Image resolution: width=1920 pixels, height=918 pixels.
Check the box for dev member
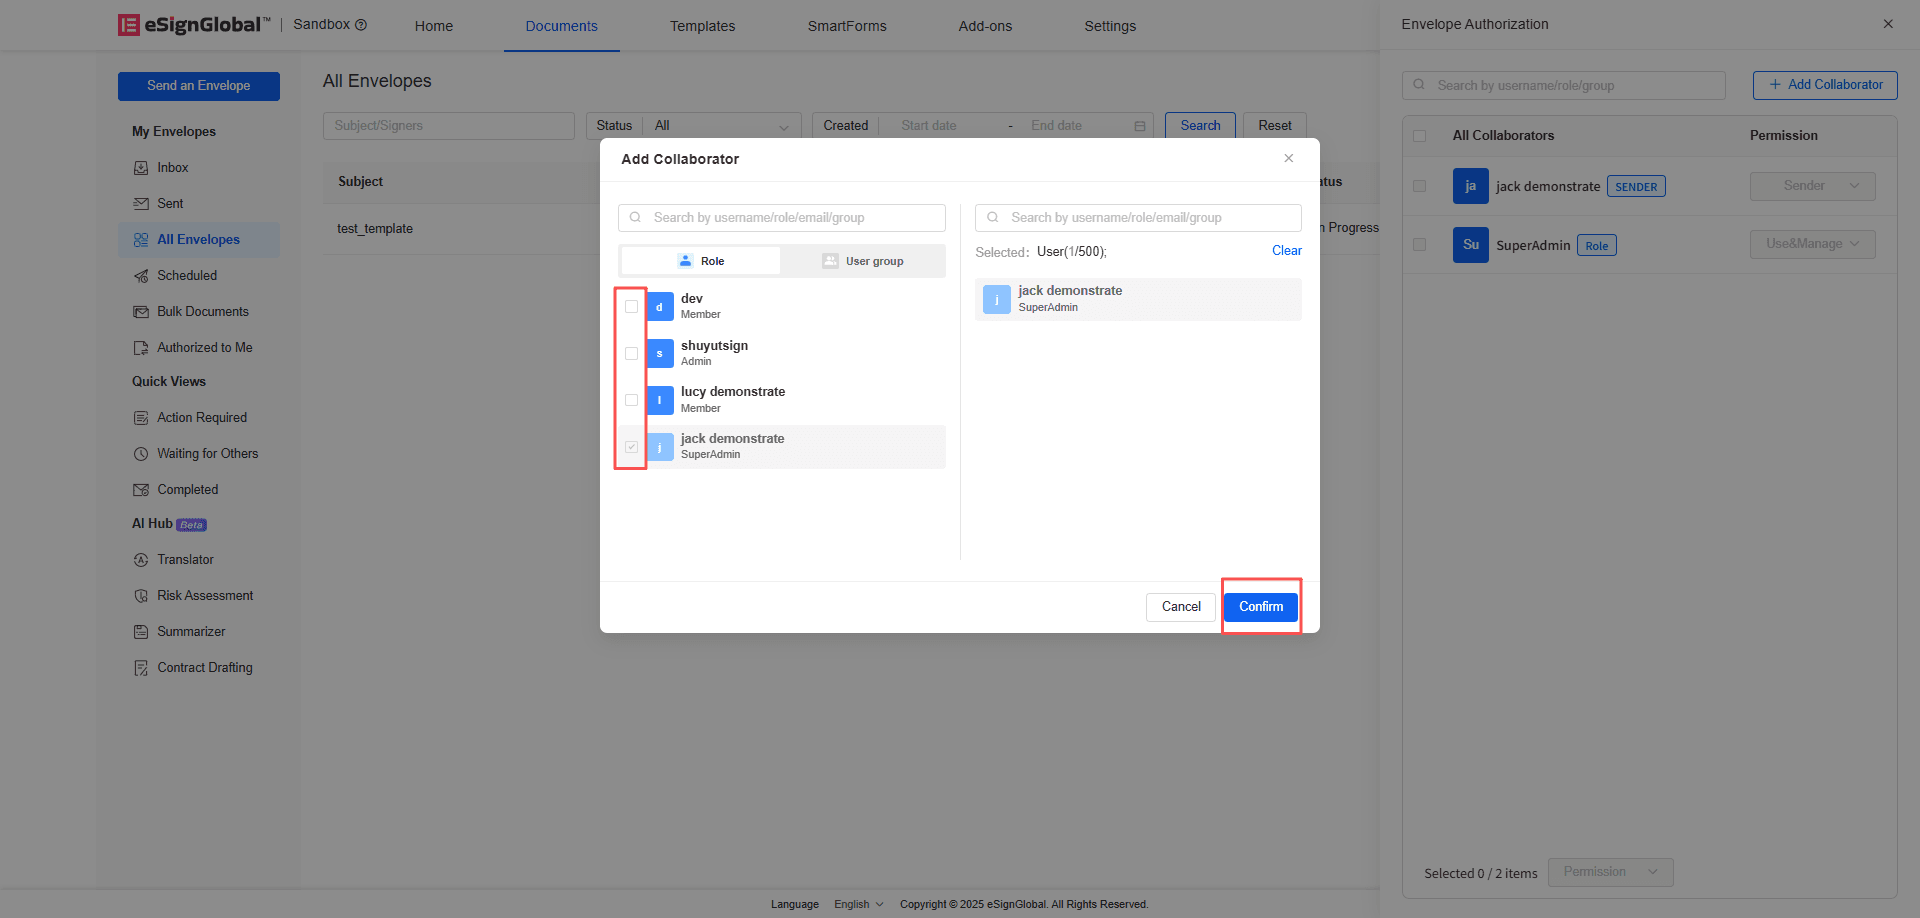[631, 307]
